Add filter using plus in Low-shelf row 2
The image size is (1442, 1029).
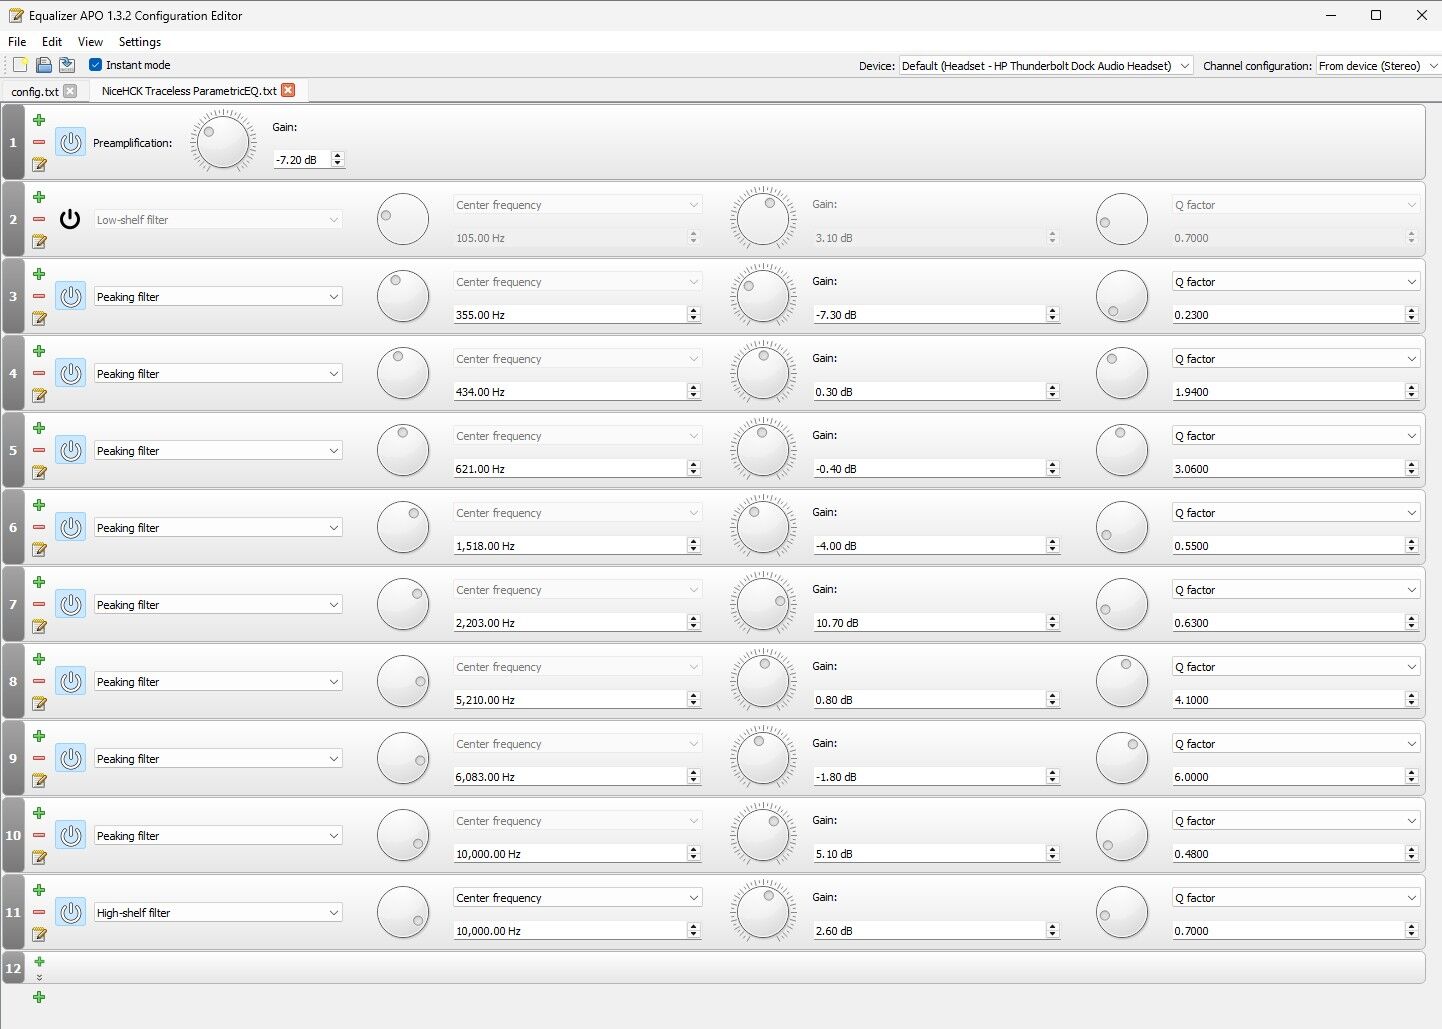click(39, 197)
